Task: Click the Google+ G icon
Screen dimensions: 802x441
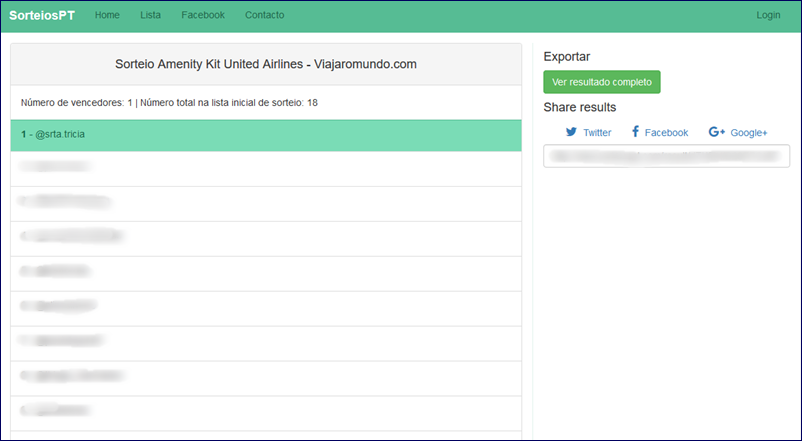Action: pyautogui.click(x=717, y=131)
